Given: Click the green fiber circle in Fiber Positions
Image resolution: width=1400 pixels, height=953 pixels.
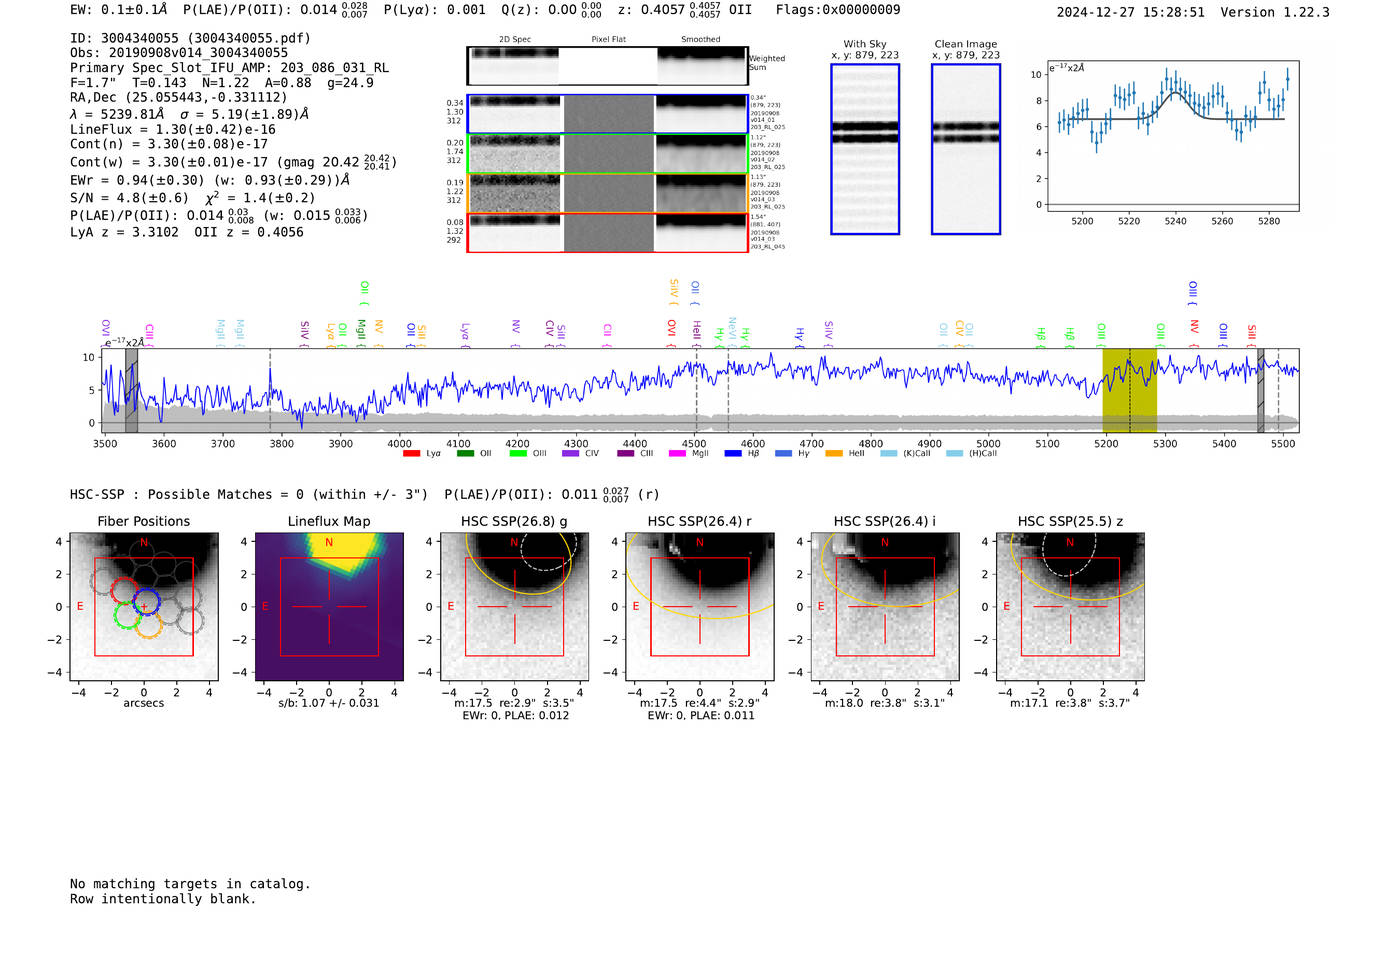Looking at the screenshot, I should [x=127, y=614].
